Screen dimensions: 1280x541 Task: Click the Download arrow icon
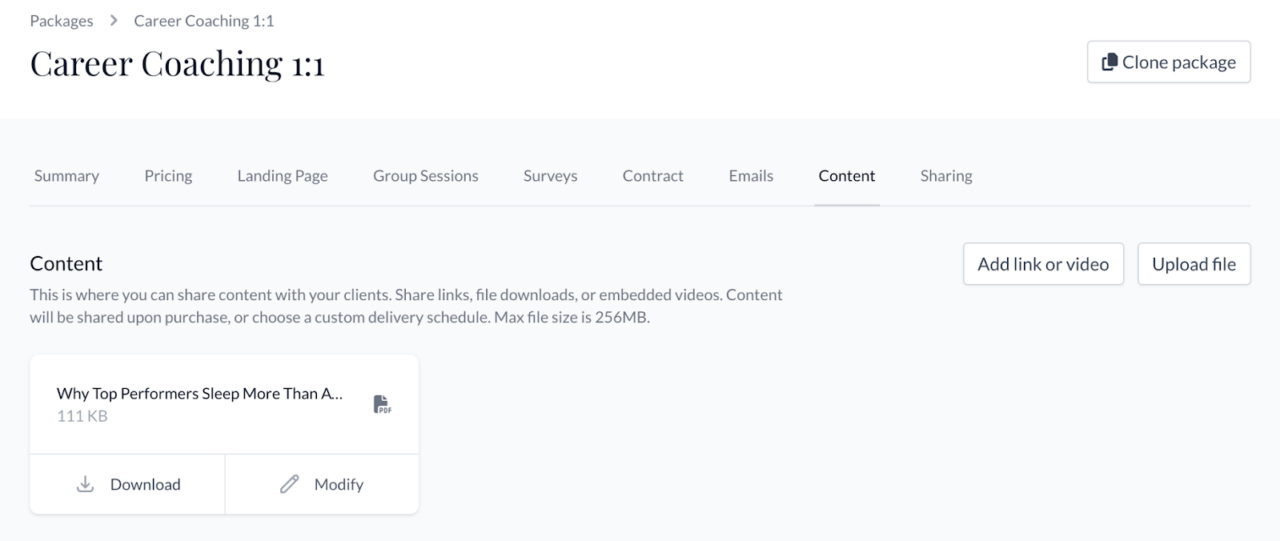[x=86, y=484]
